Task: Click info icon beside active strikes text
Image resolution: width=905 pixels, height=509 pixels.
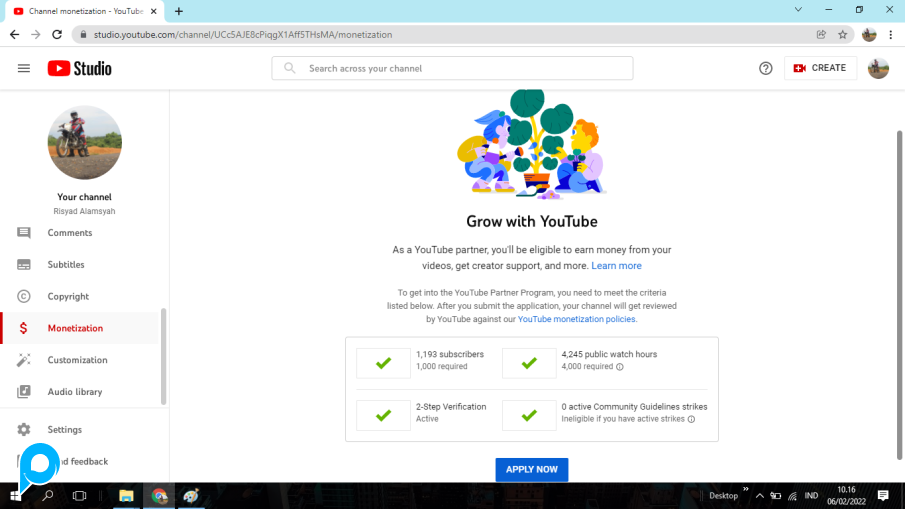Action: coord(691,419)
